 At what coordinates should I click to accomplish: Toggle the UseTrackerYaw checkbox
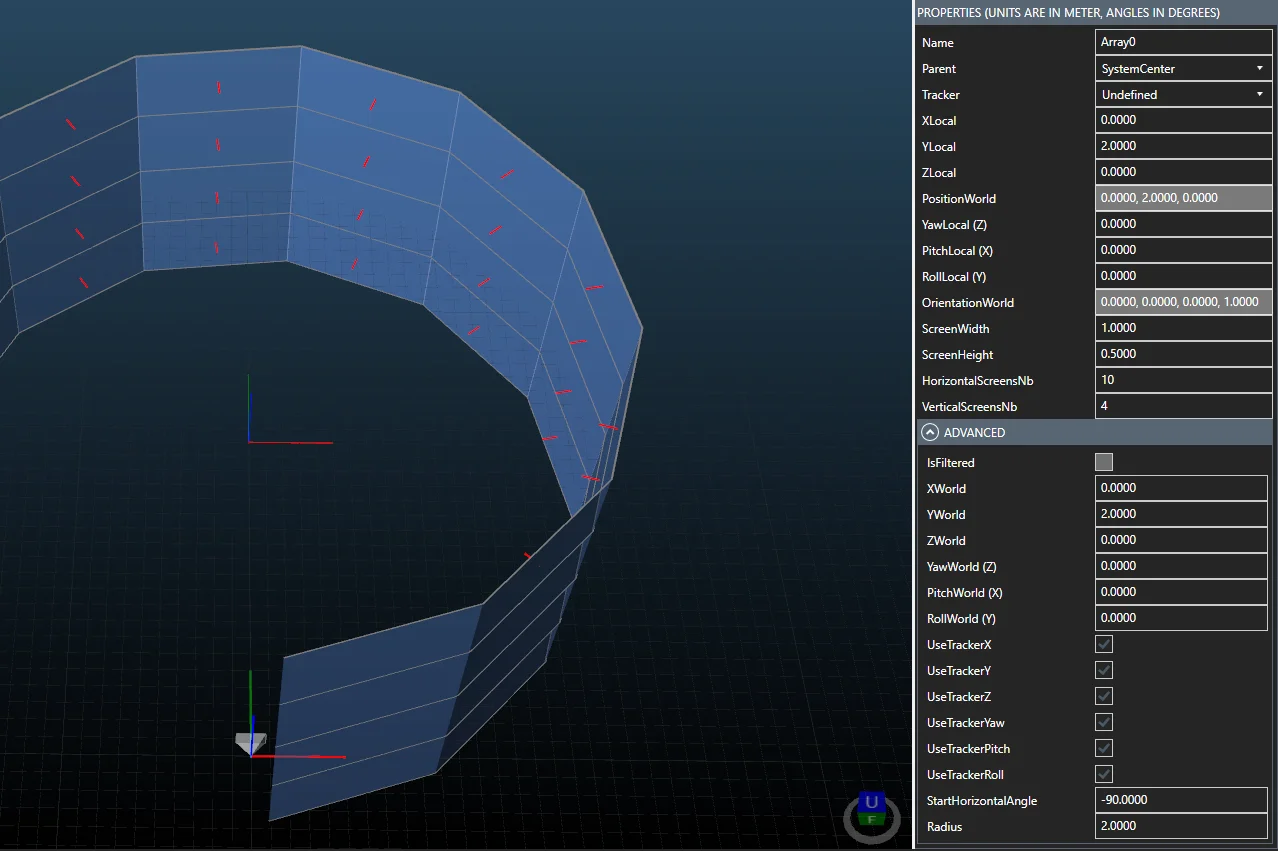click(x=1104, y=722)
